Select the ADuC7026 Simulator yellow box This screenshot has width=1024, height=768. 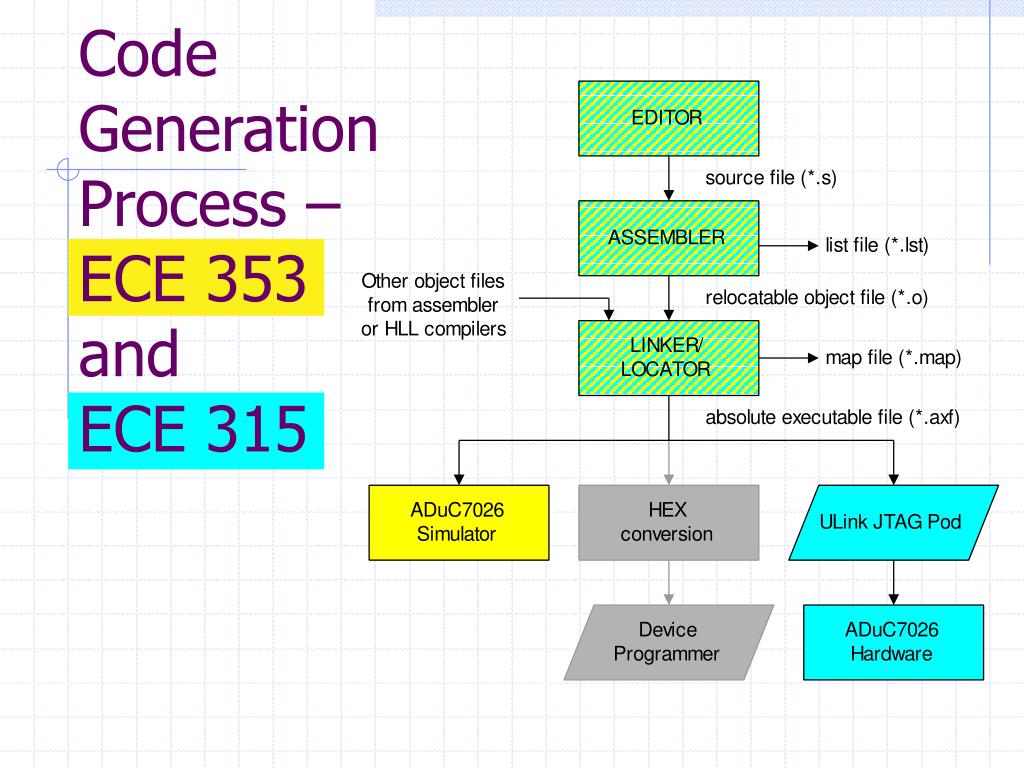coord(458,522)
